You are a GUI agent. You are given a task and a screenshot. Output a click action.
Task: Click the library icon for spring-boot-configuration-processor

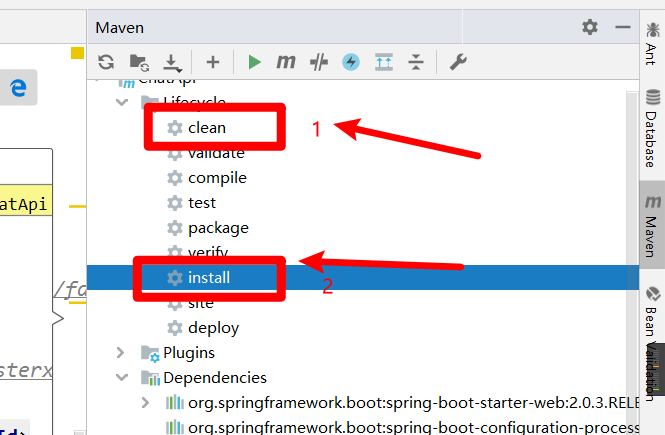175,427
